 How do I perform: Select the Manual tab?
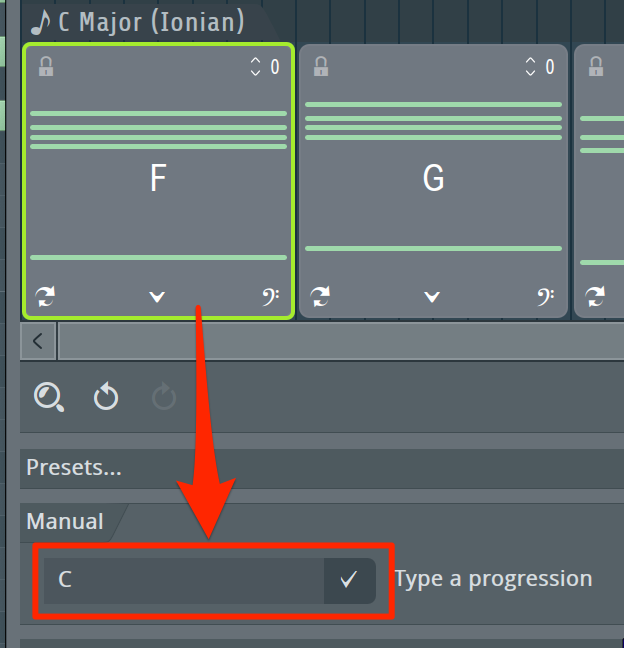(x=65, y=522)
